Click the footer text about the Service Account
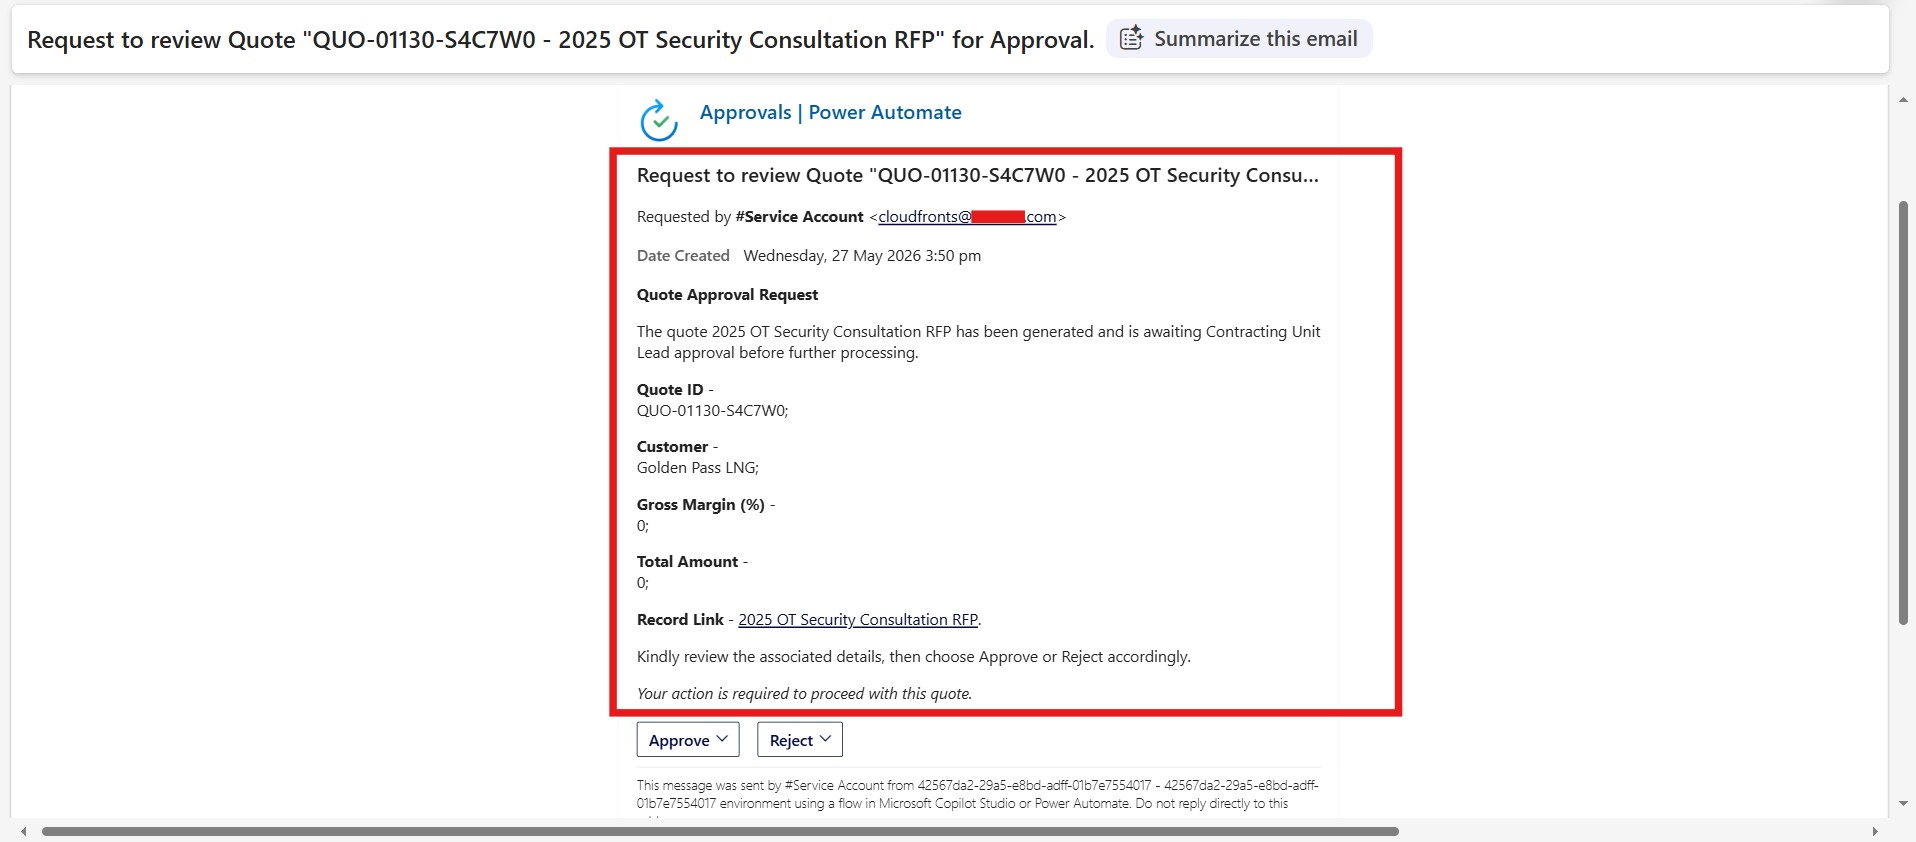Viewport: 1916px width, 842px height. pos(978,795)
